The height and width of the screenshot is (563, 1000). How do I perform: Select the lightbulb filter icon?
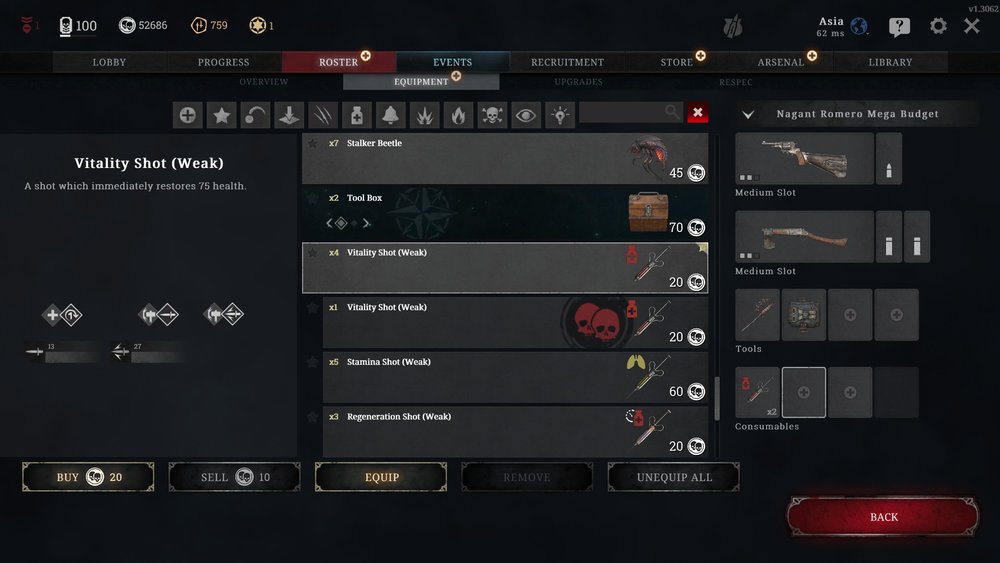(x=559, y=115)
